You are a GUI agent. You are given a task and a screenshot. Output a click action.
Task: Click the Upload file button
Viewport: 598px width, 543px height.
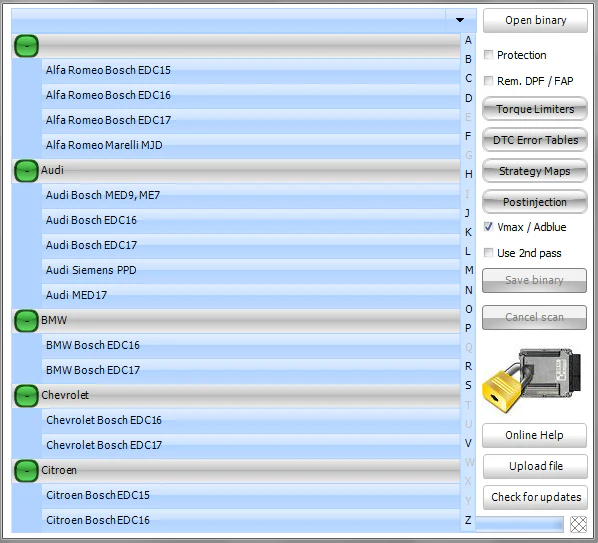(535, 466)
